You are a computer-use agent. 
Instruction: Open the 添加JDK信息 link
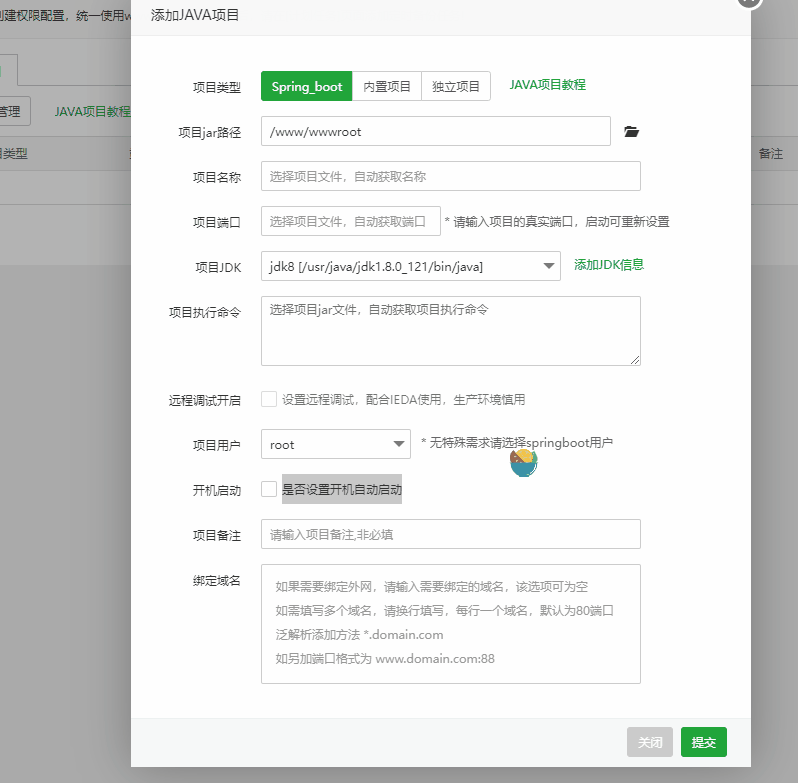(x=608, y=265)
